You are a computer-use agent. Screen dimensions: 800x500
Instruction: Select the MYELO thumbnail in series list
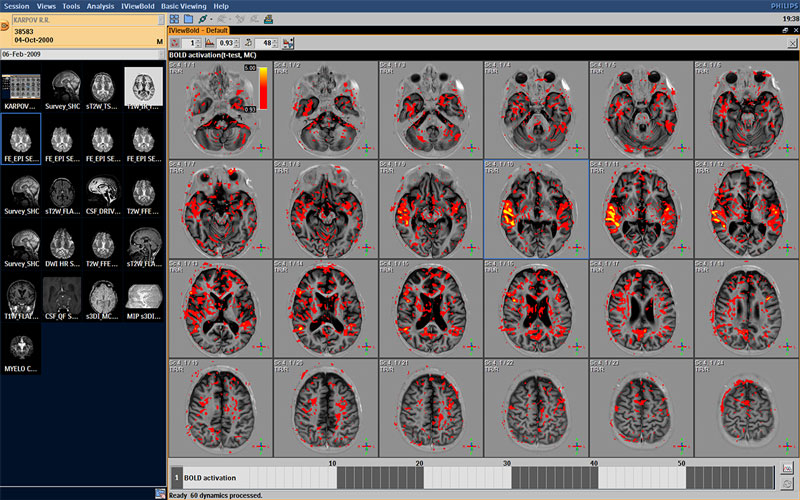pyautogui.click(x=22, y=346)
